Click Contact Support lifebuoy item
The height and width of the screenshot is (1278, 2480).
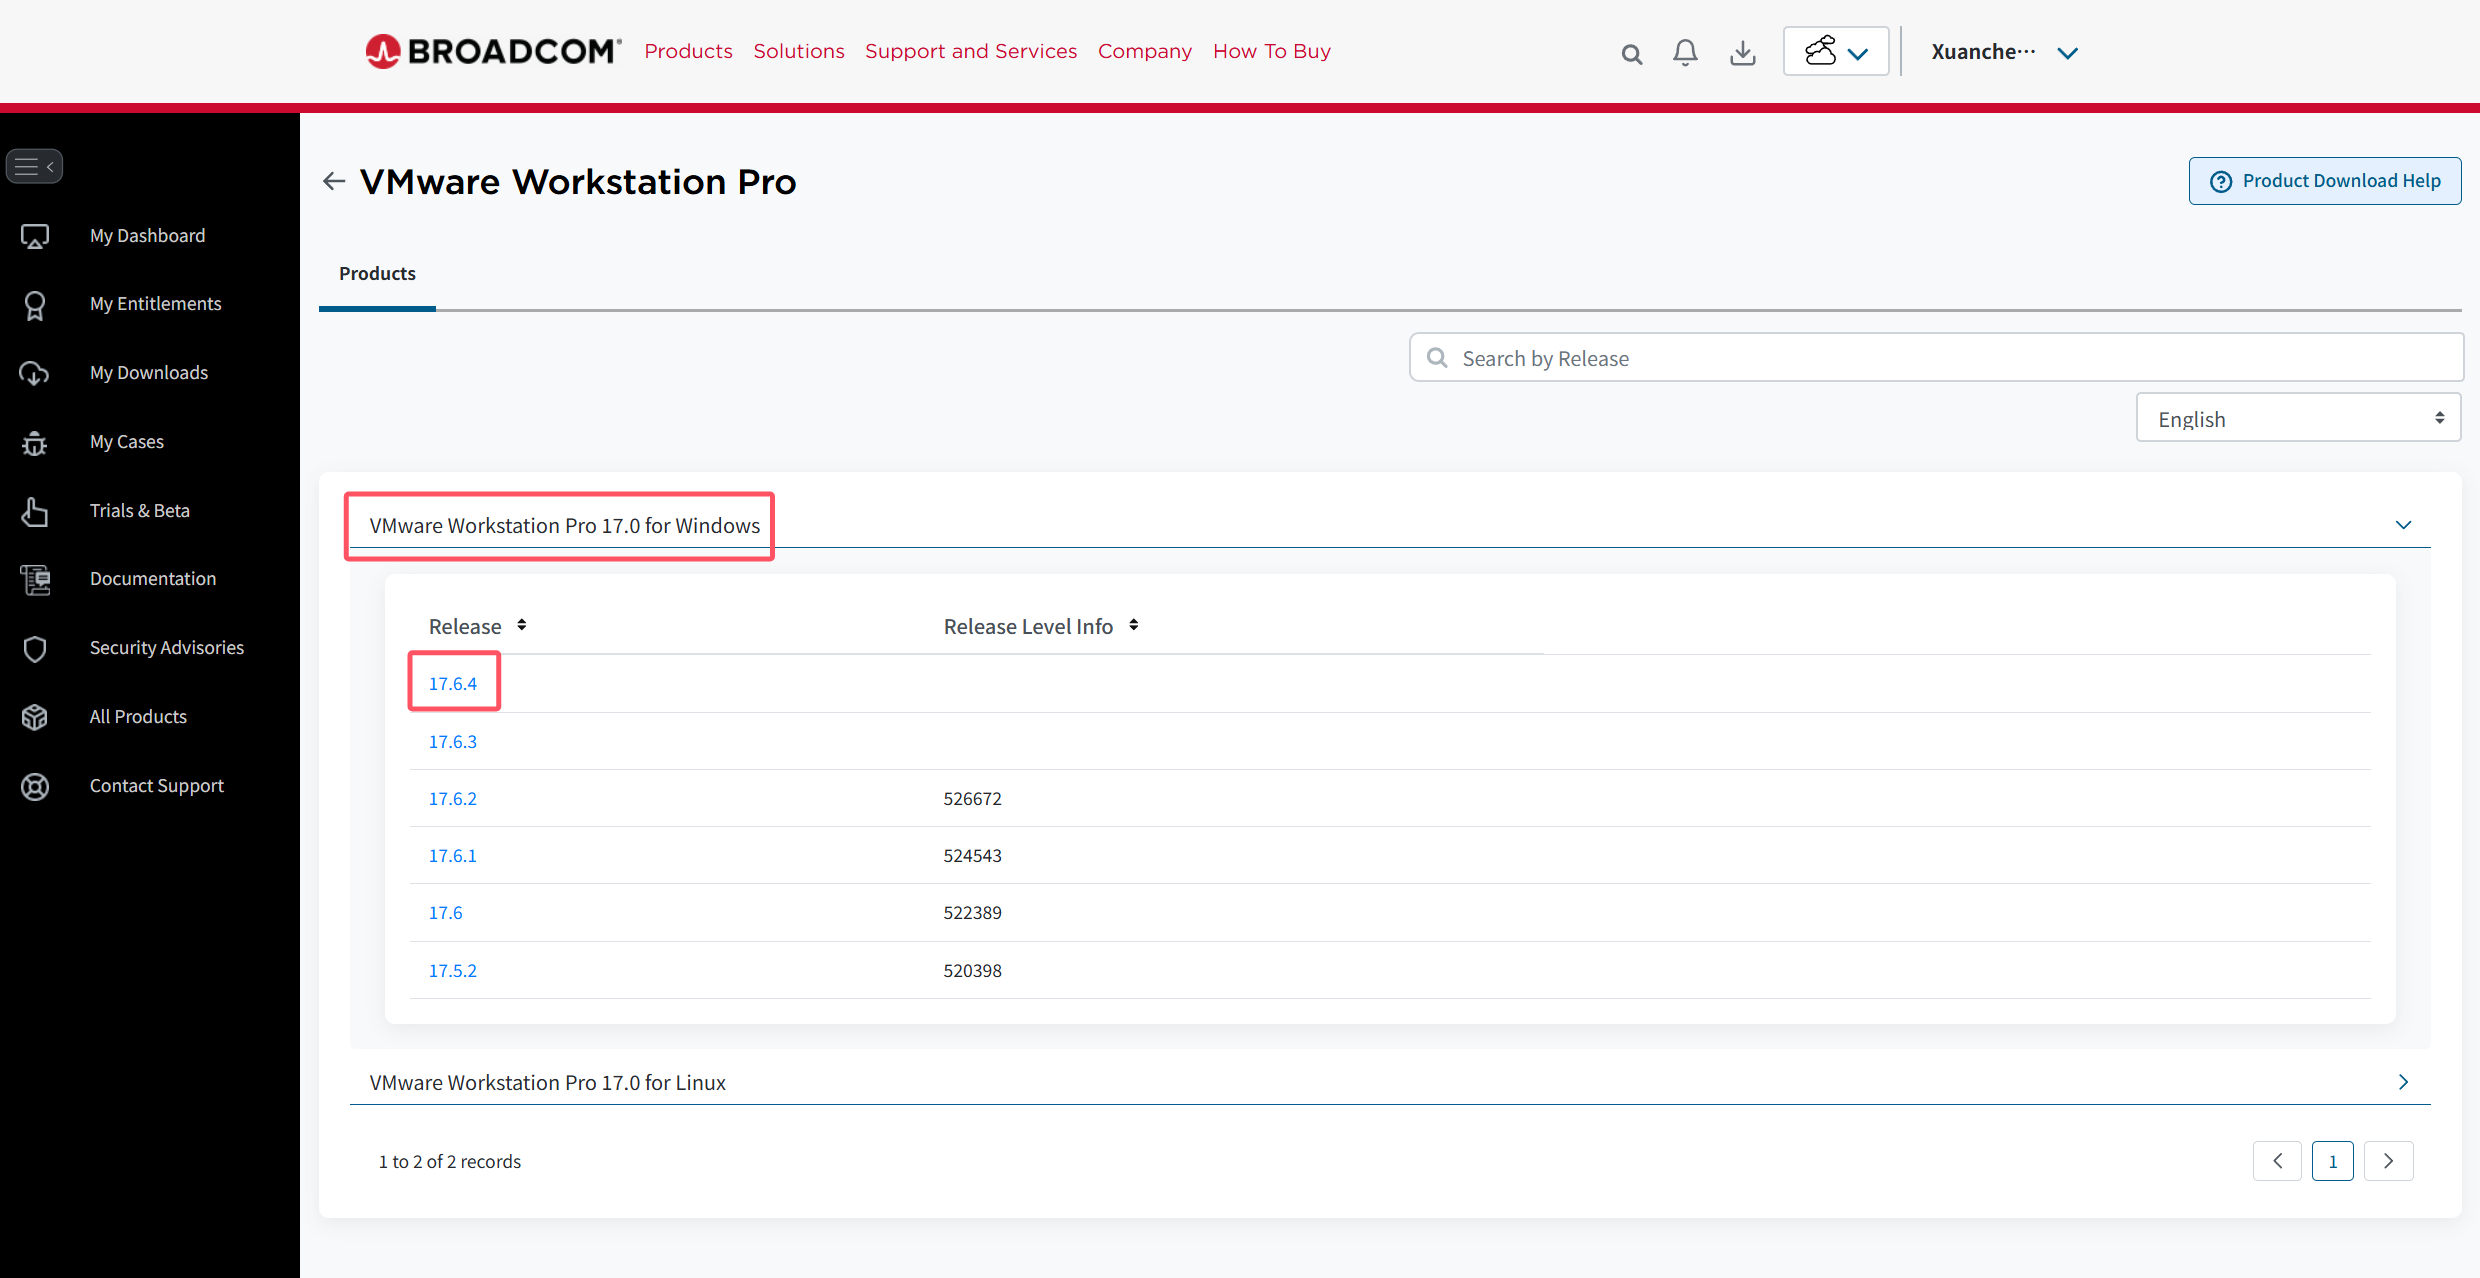156,786
